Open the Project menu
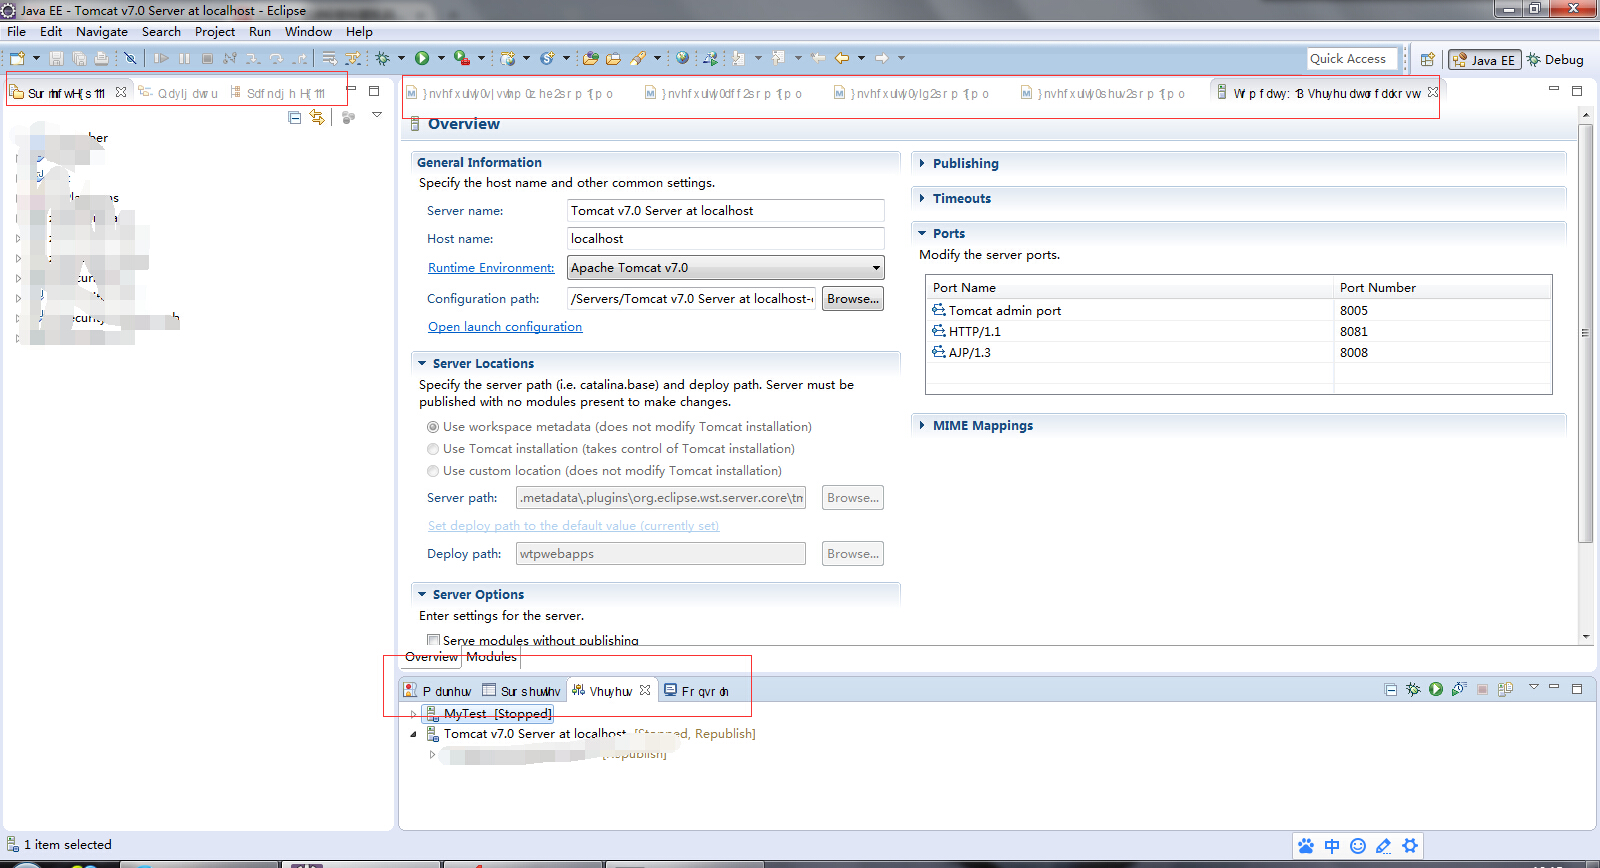Viewport: 1600px width, 868px height. point(214,32)
